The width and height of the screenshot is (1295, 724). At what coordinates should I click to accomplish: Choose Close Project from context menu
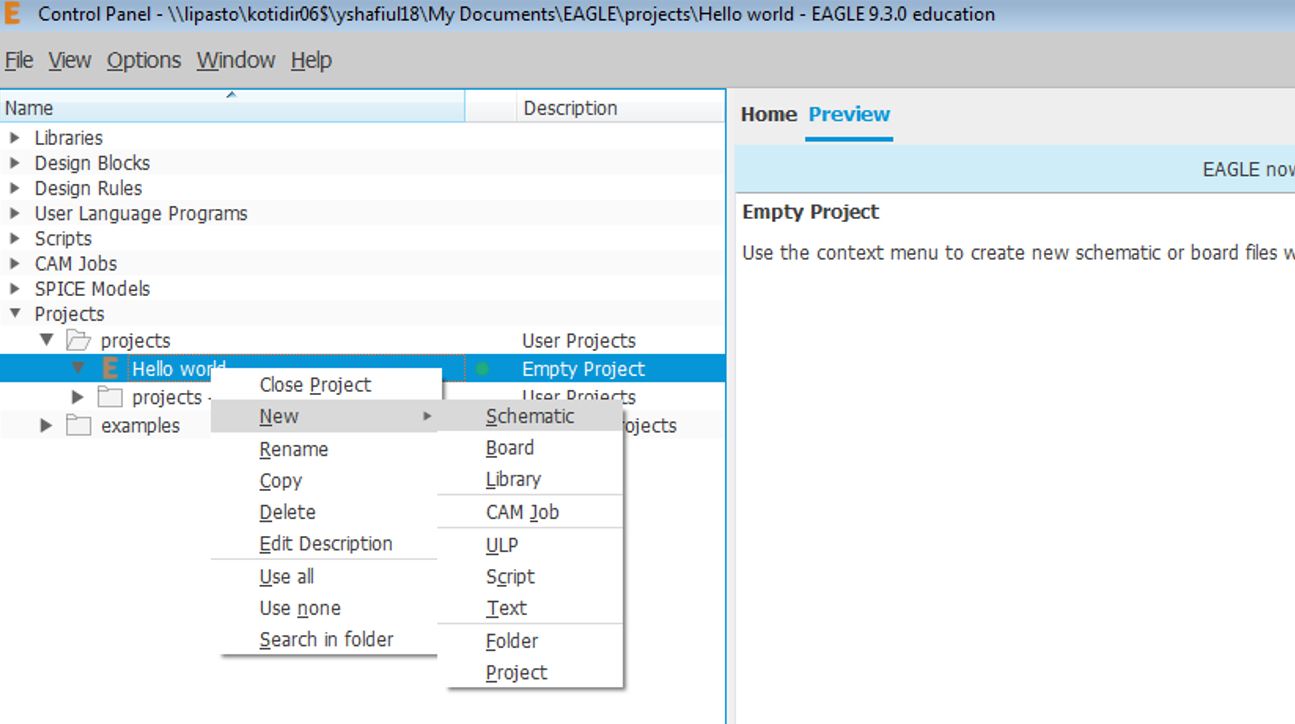tap(326, 385)
